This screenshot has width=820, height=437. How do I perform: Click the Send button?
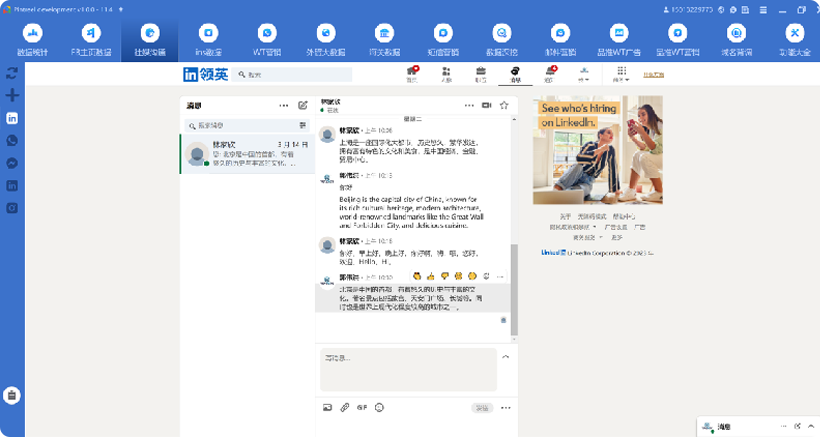(x=482, y=408)
